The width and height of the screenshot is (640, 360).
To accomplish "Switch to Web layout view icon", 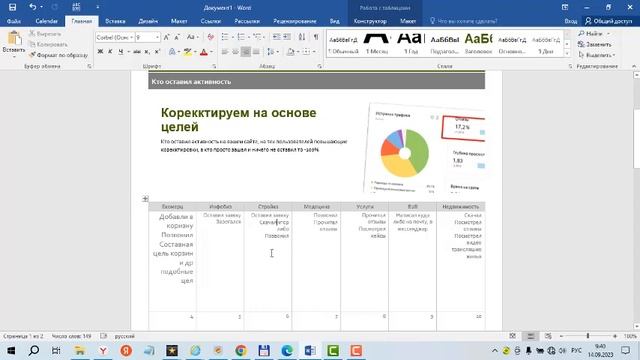I will 548,336.
